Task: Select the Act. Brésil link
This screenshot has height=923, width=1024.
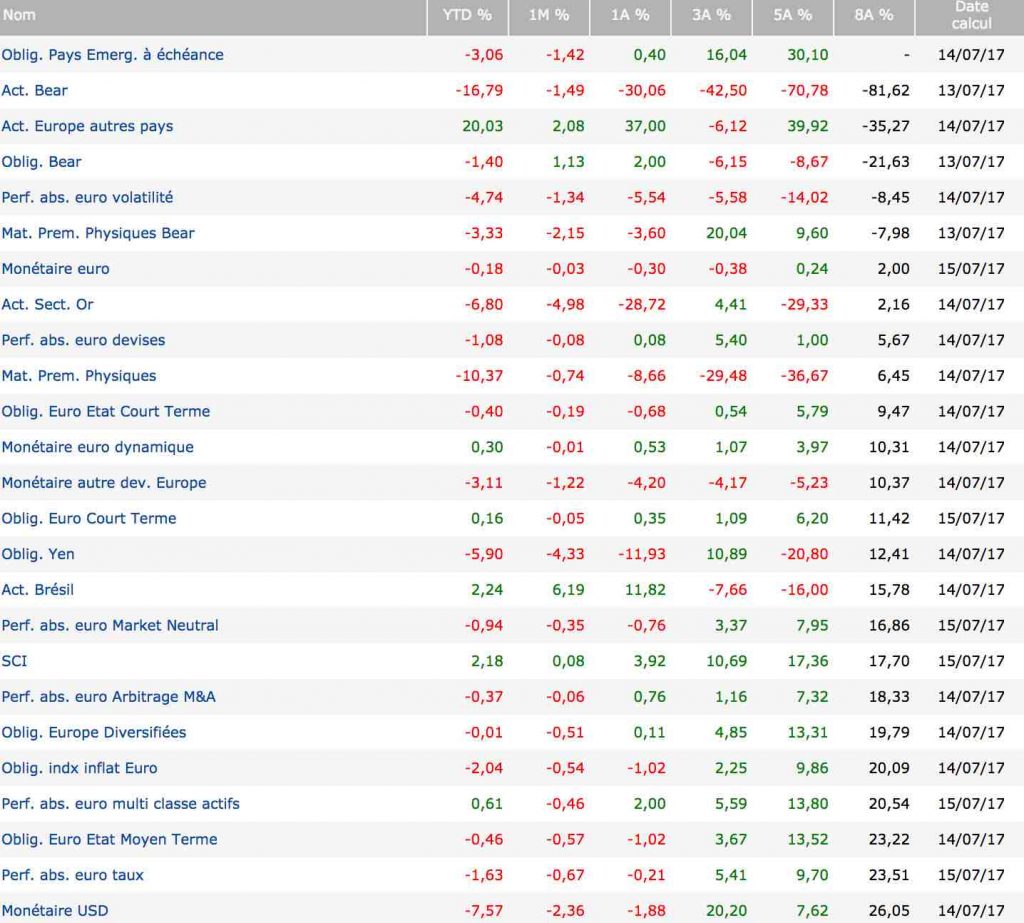Action: (38, 590)
